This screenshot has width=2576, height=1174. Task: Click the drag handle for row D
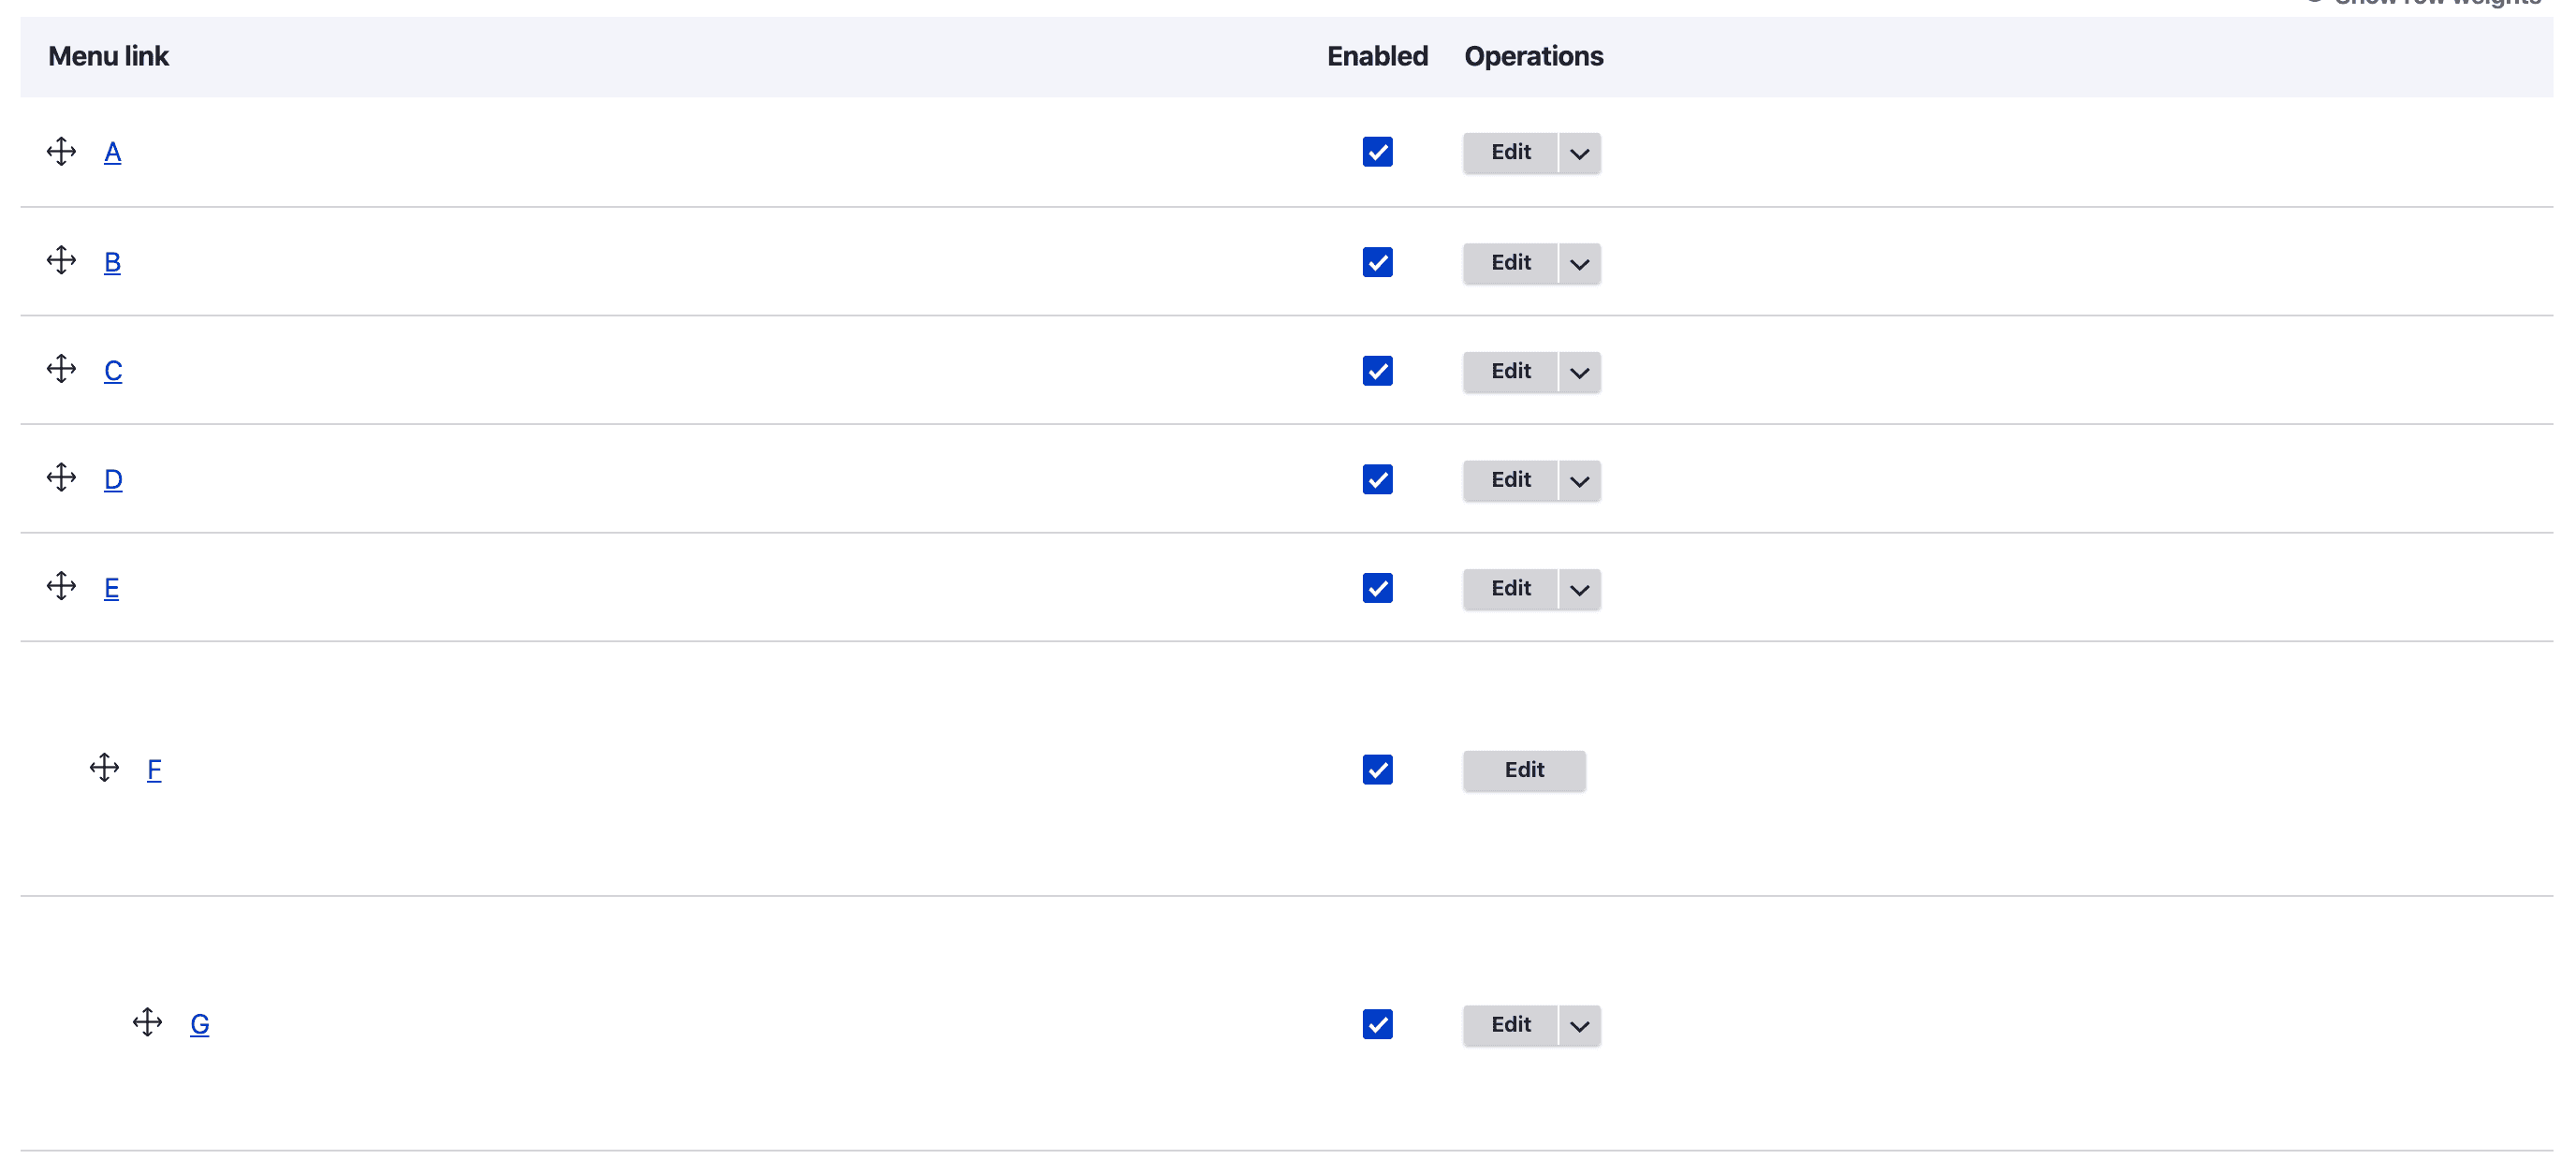tap(61, 478)
